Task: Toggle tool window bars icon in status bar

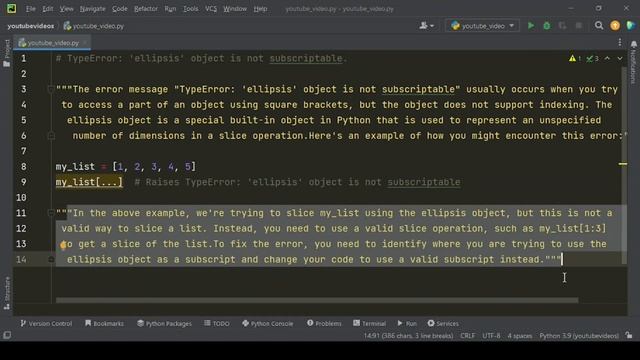Action: [7, 336]
